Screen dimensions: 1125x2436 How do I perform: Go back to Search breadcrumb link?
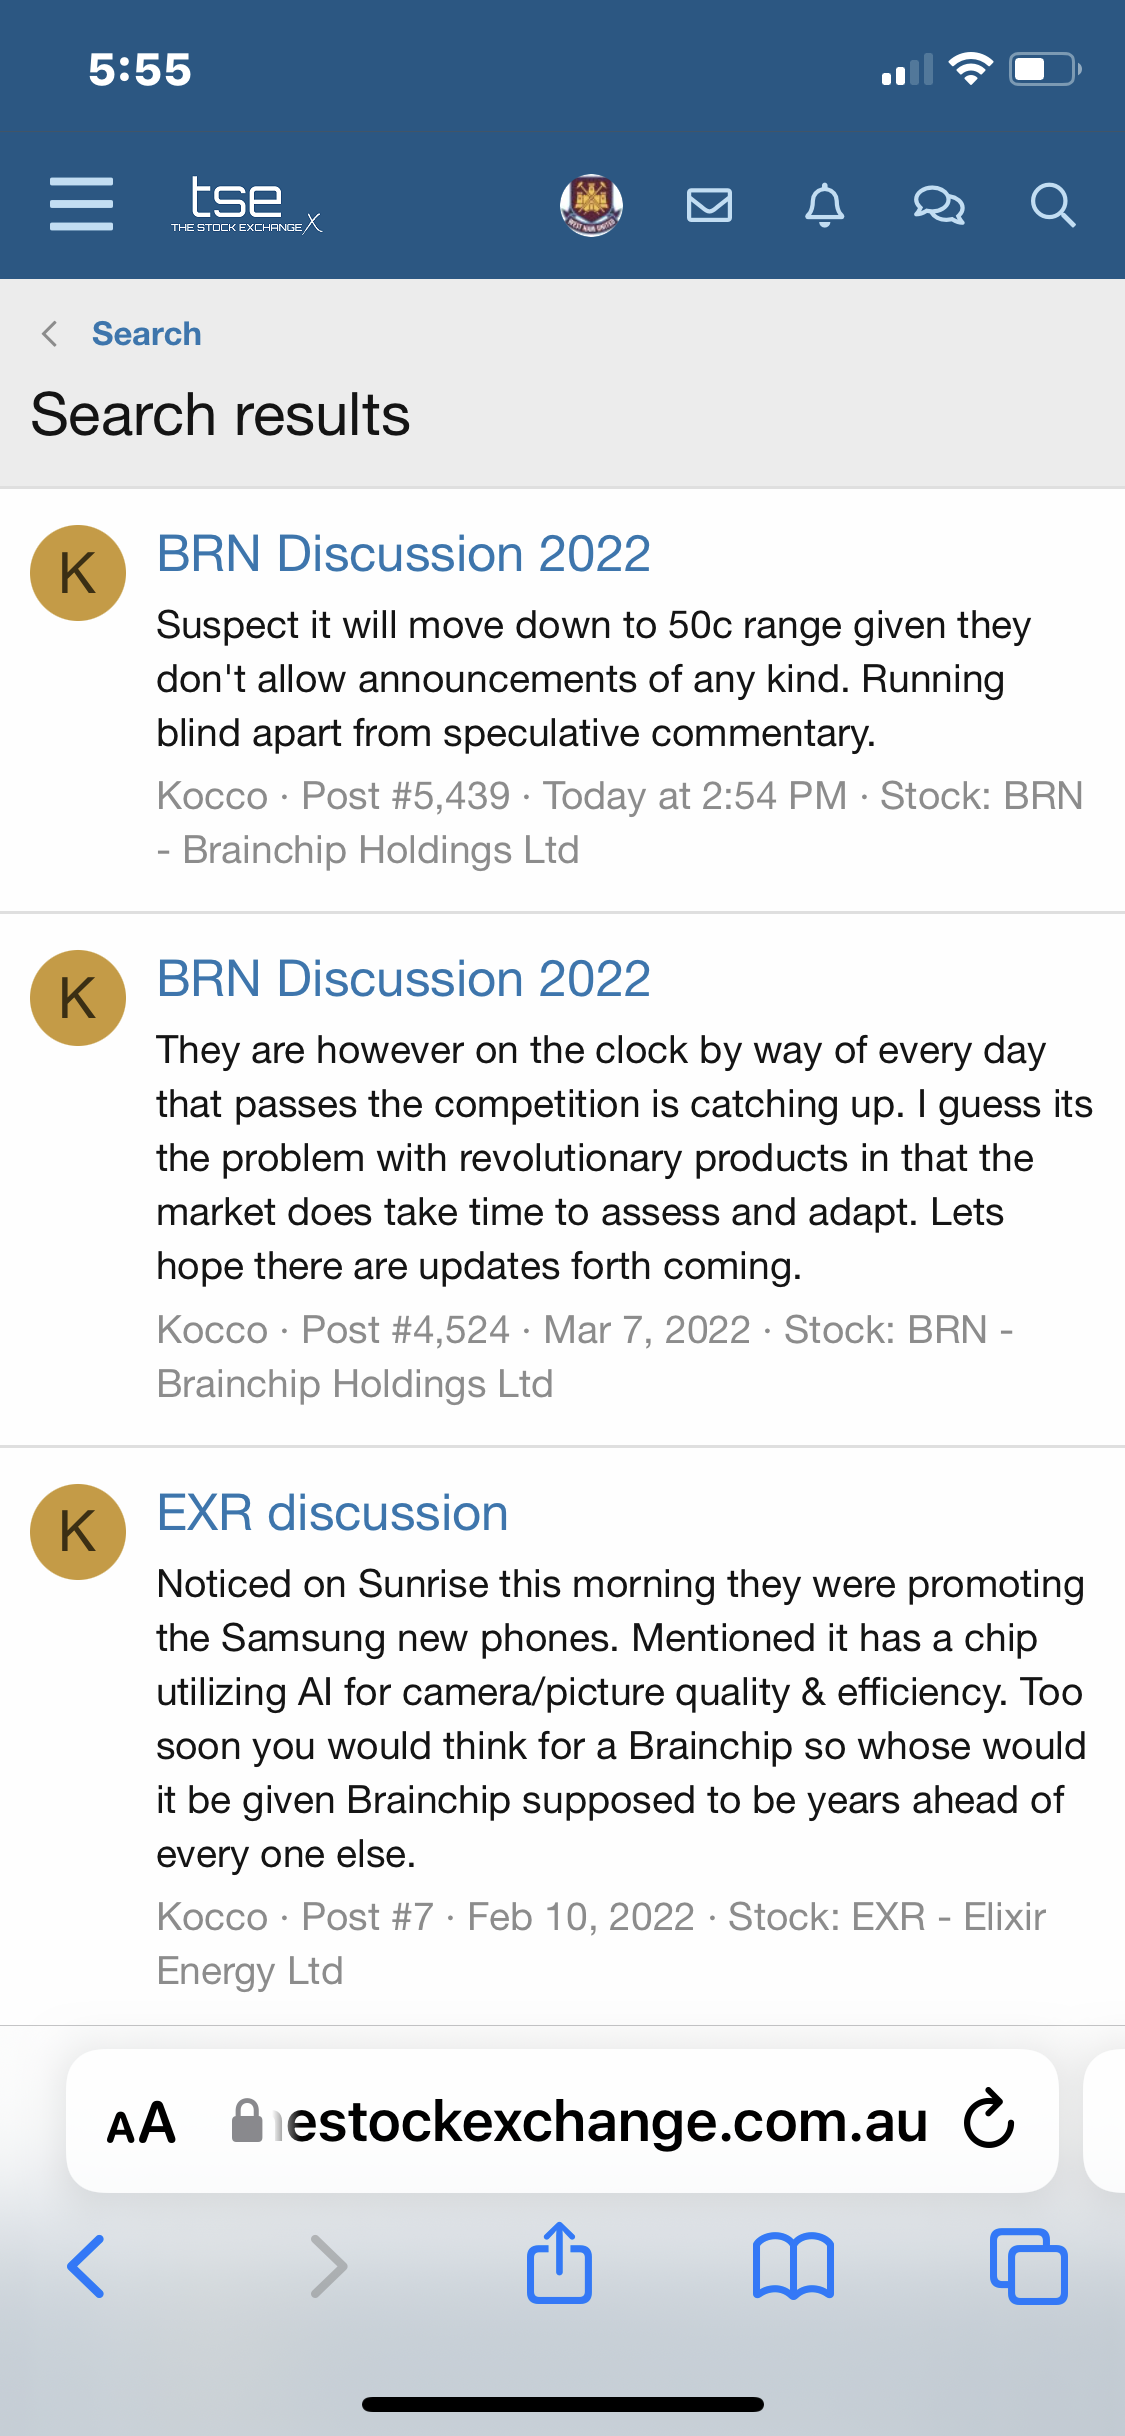click(x=146, y=334)
